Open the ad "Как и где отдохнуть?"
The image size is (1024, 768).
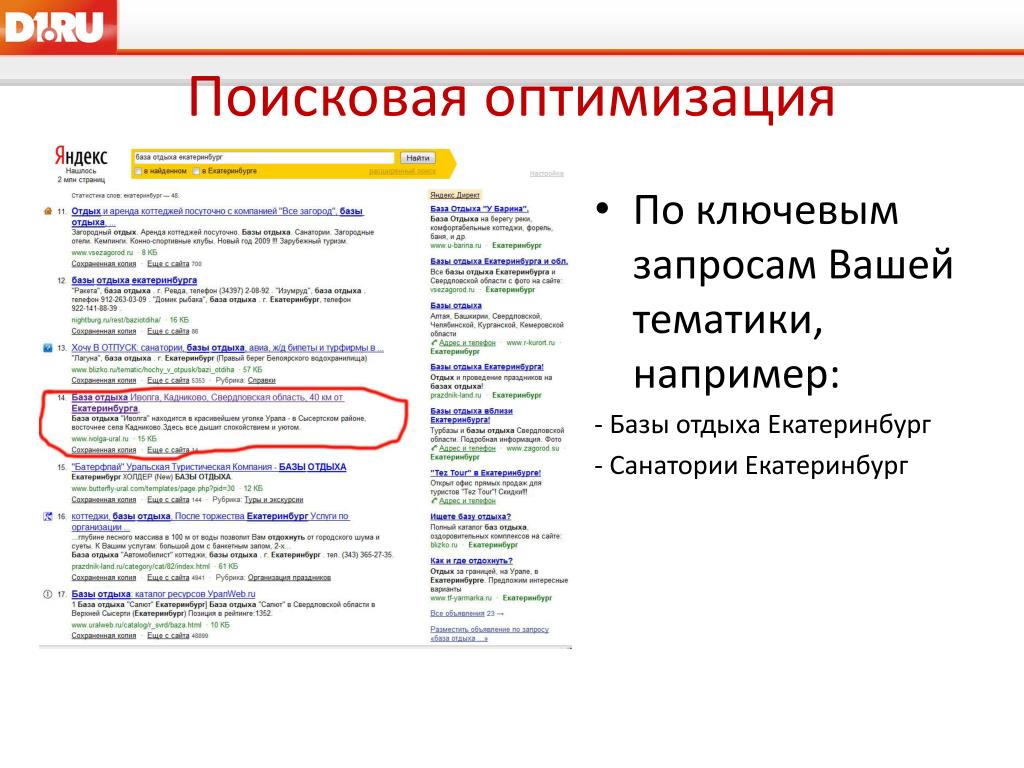(x=471, y=561)
